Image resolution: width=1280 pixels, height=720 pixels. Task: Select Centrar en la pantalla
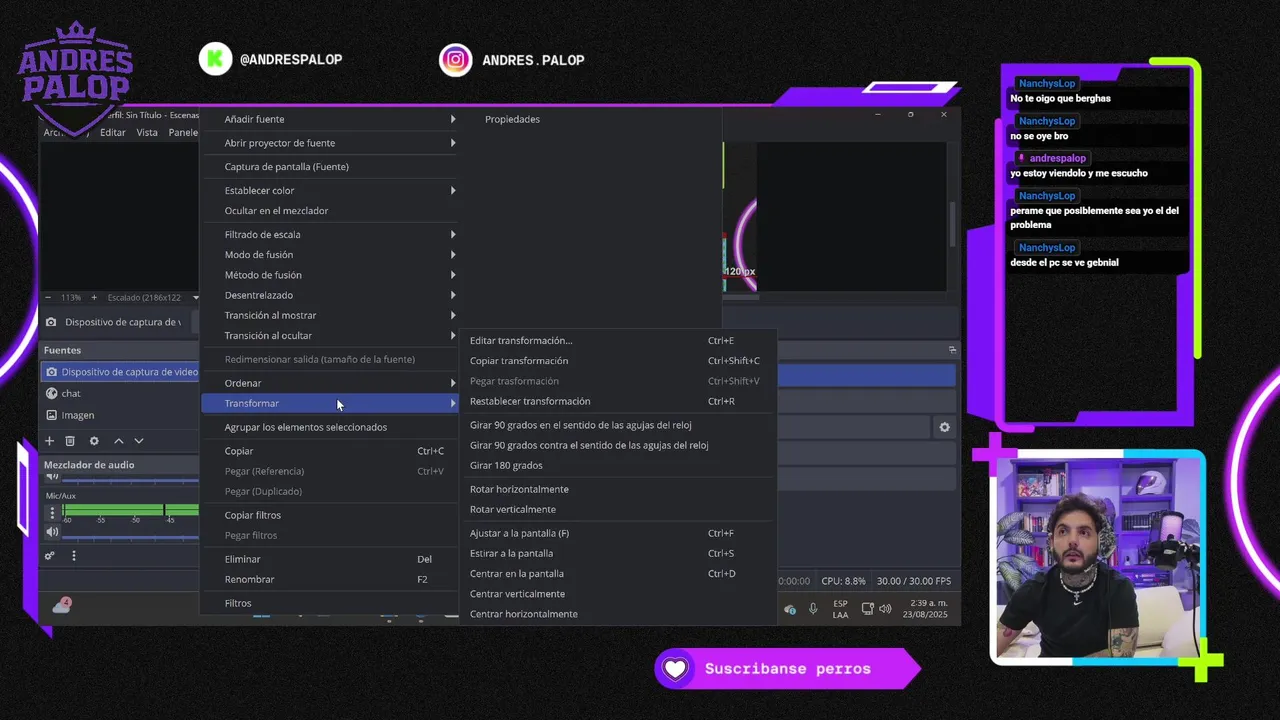point(617,574)
